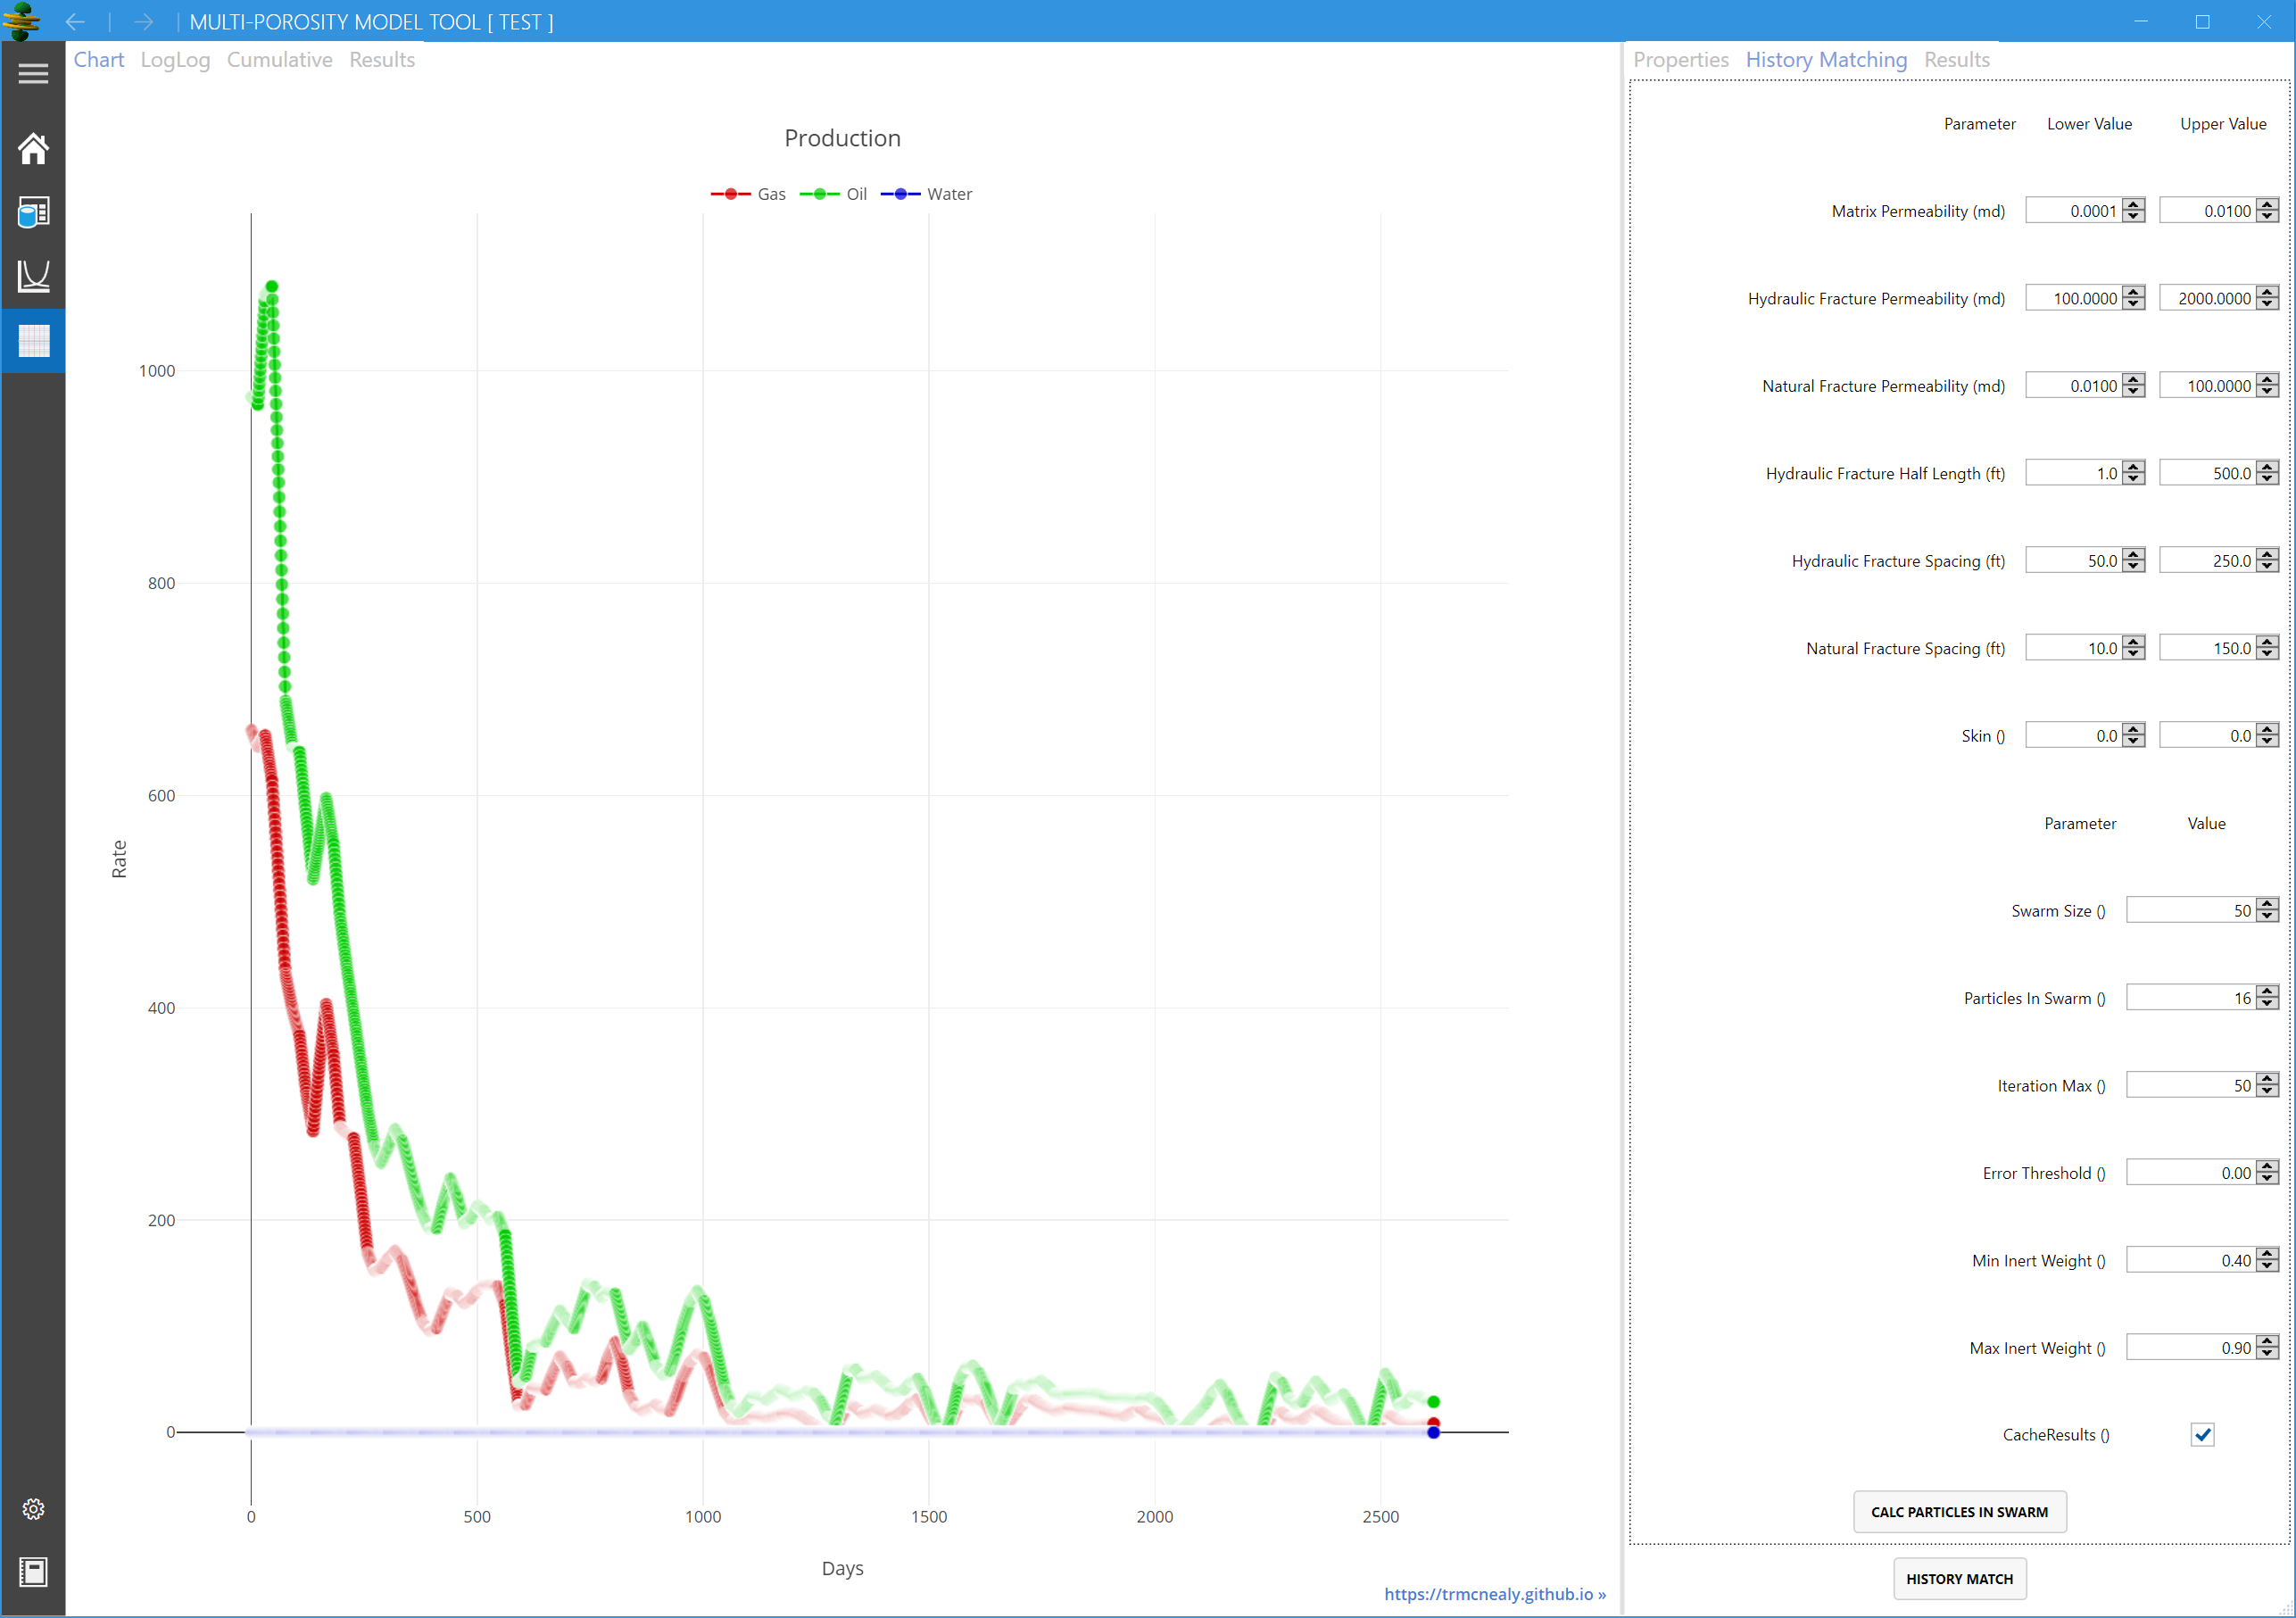Viewport: 2296px width, 1618px height.
Task: Decrease Iteration Max with down arrow
Action: click(2267, 1092)
